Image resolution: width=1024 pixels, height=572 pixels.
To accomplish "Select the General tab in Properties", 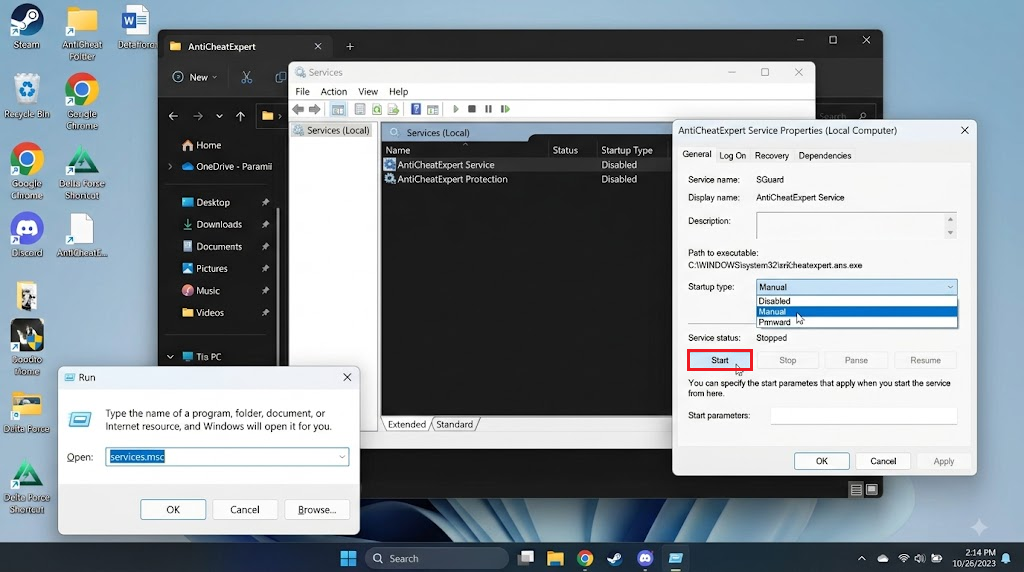I will tap(697, 154).
